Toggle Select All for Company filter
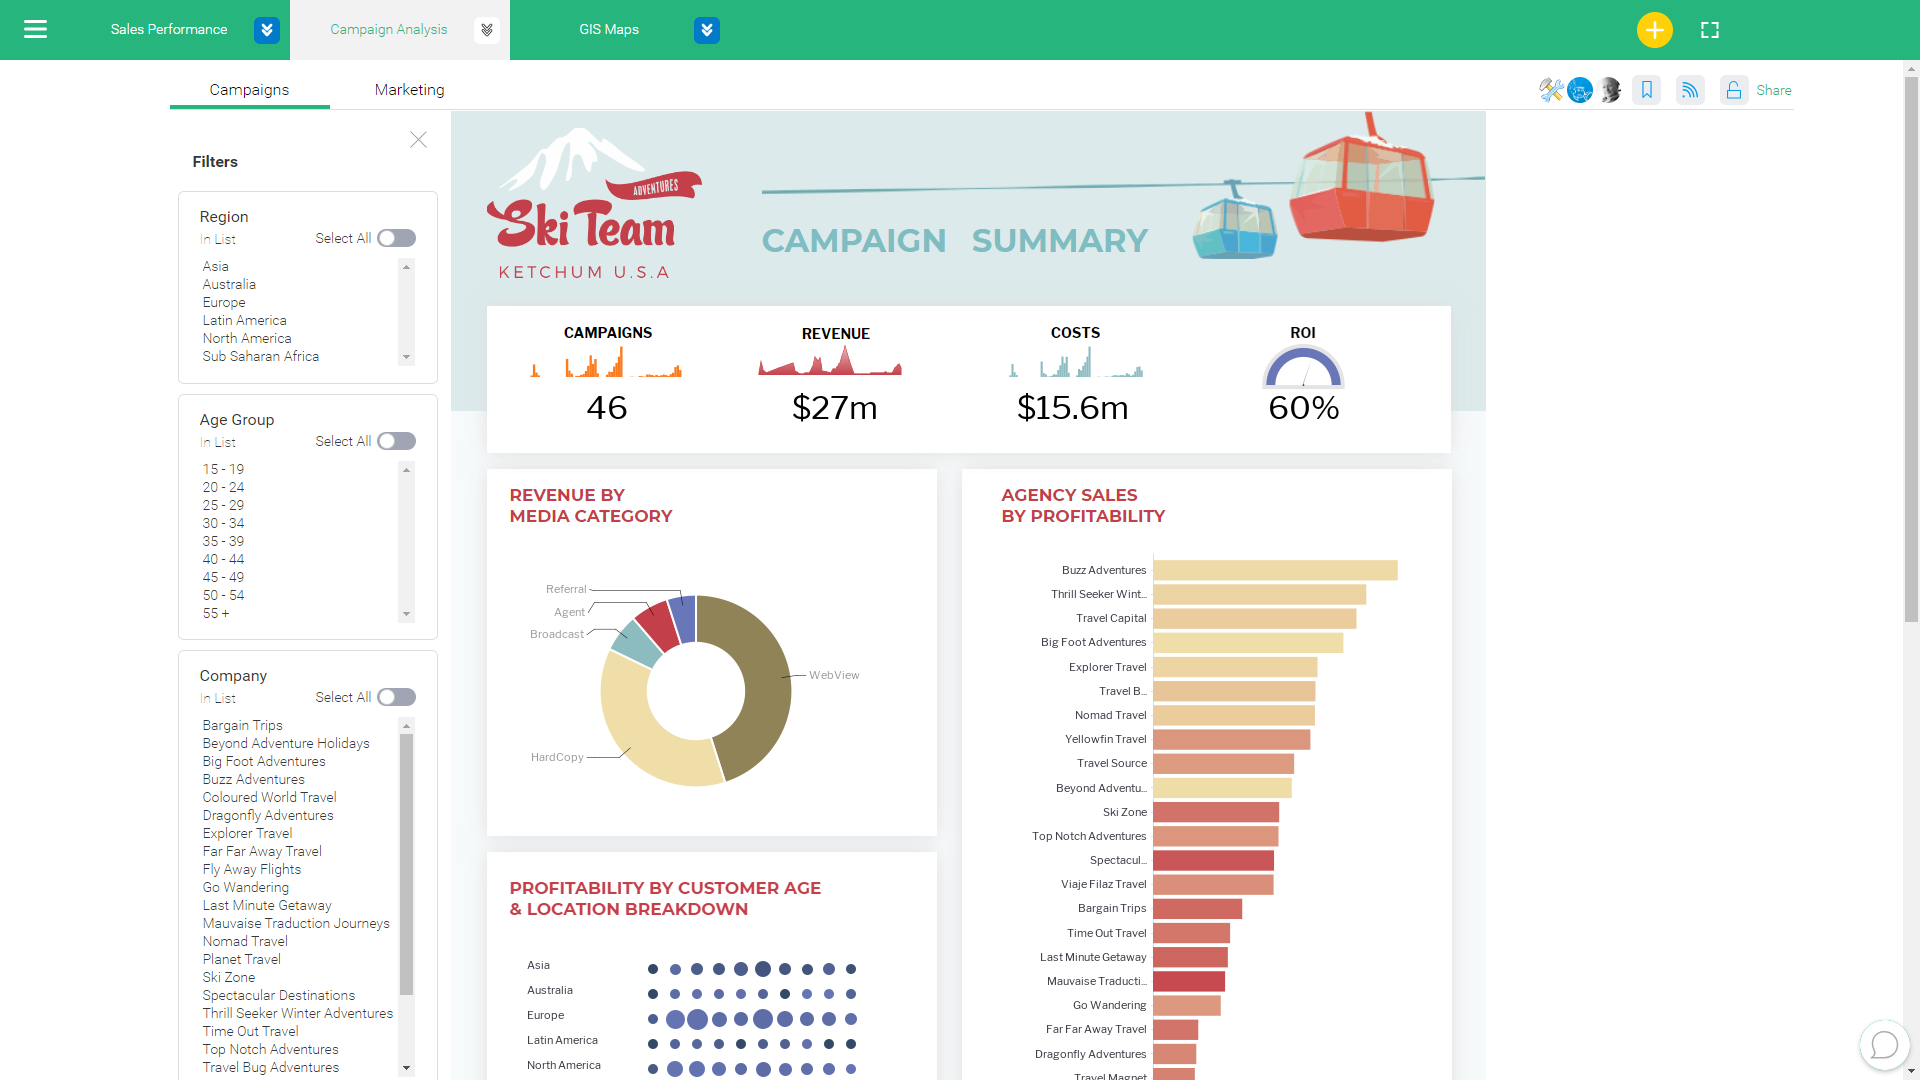1920x1080 pixels. [x=397, y=697]
